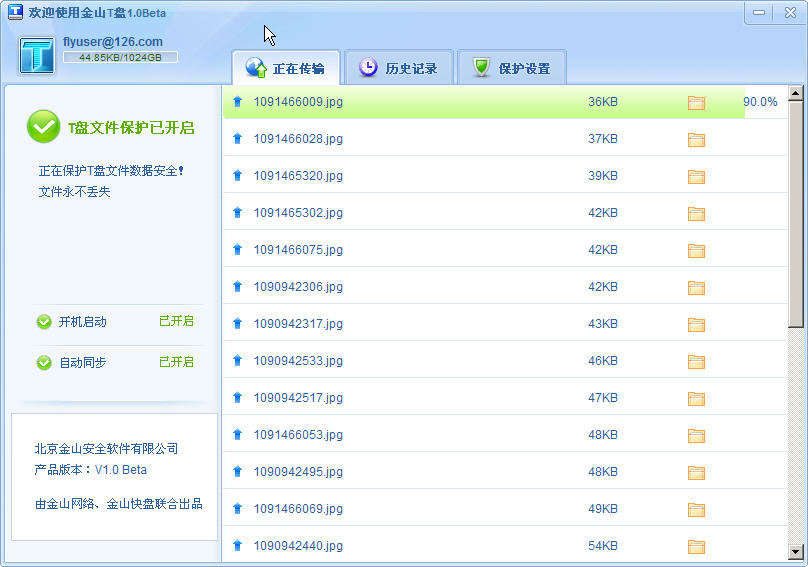Toggle 开机启动 已开启 status
This screenshot has width=808, height=567.
pos(176,321)
